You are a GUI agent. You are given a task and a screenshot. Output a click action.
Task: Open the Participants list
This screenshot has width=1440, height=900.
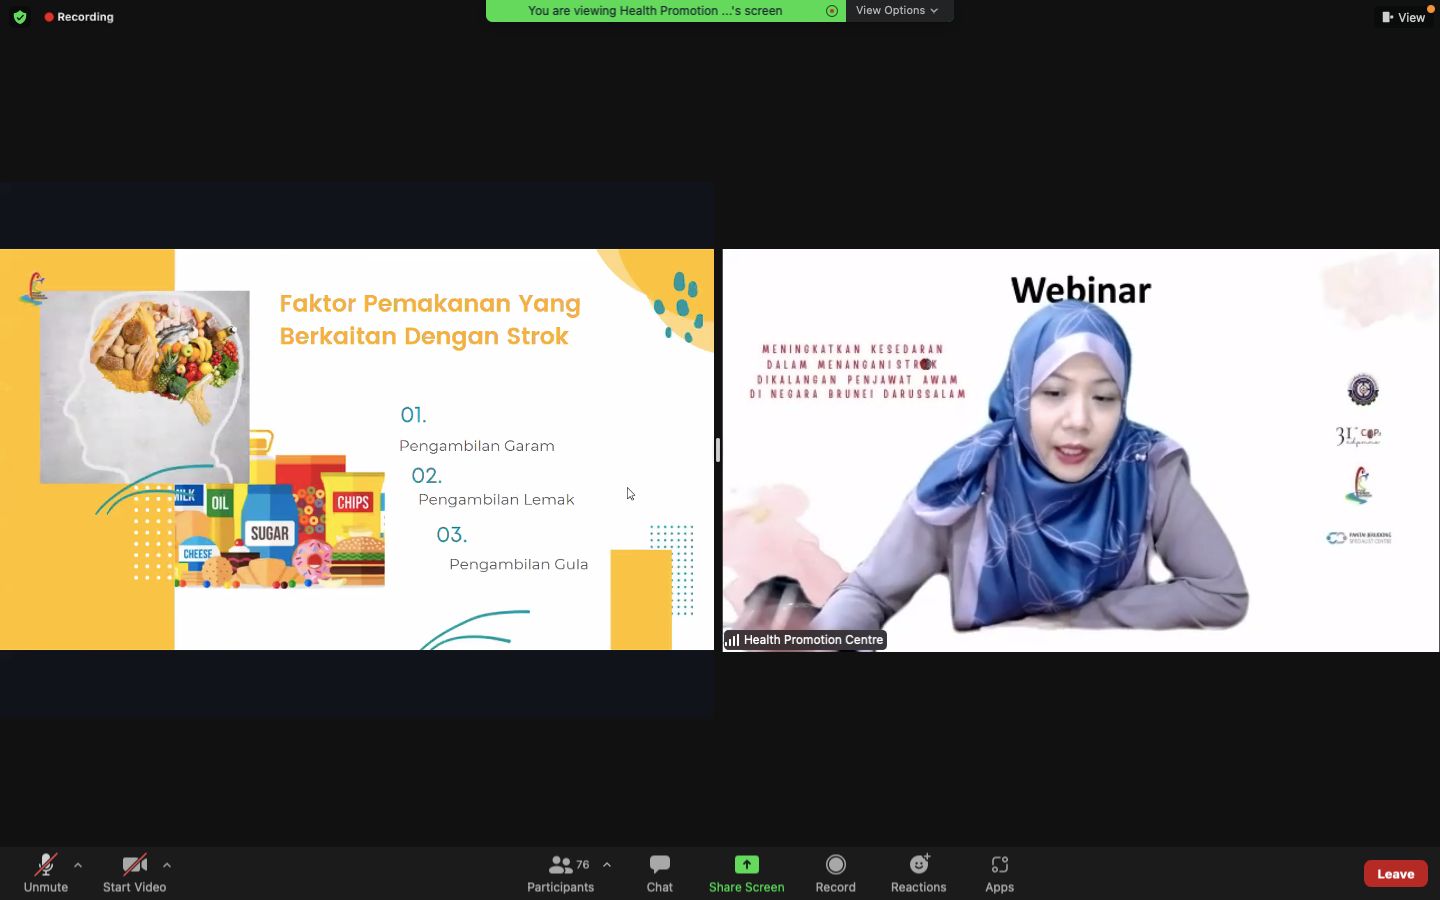click(x=560, y=873)
